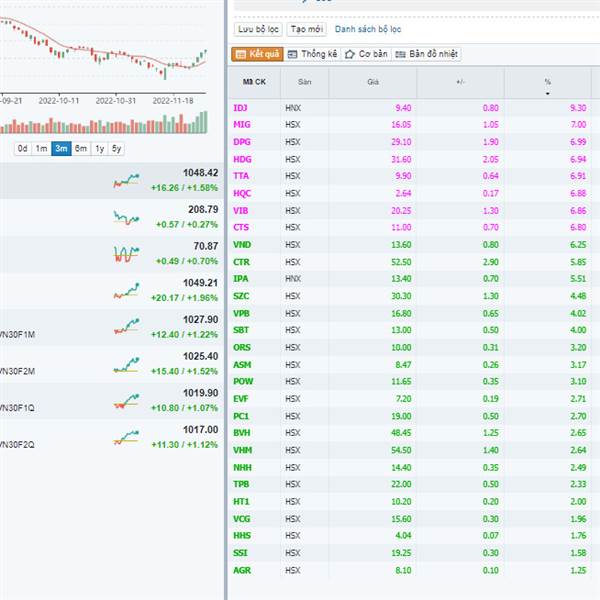
Task: Click the 9.30 percent value for IDJ
Action: click(x=578, y=108)
